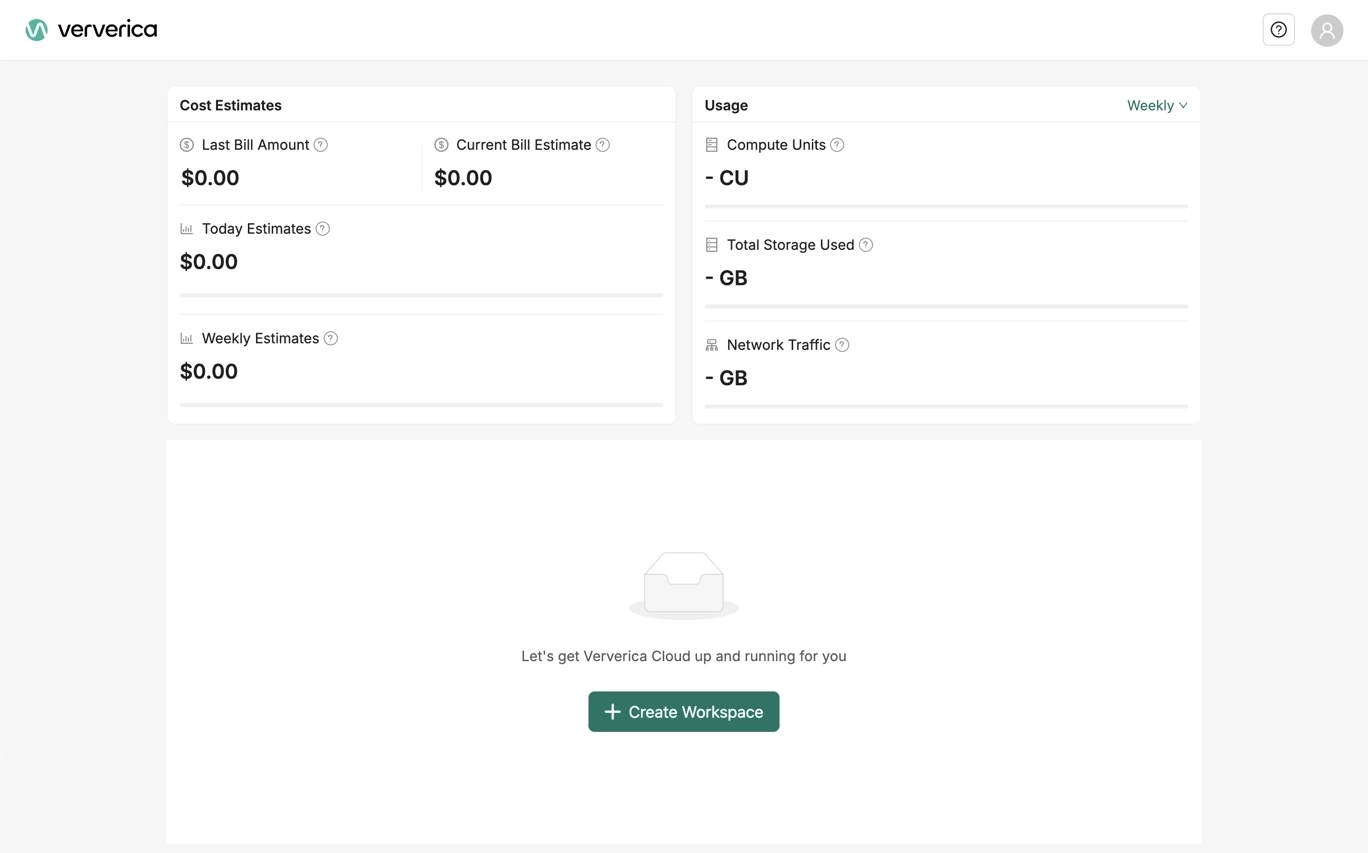Click the Ververica logo
Viewport: 1368px width, 853px height.
click(91, 30)
